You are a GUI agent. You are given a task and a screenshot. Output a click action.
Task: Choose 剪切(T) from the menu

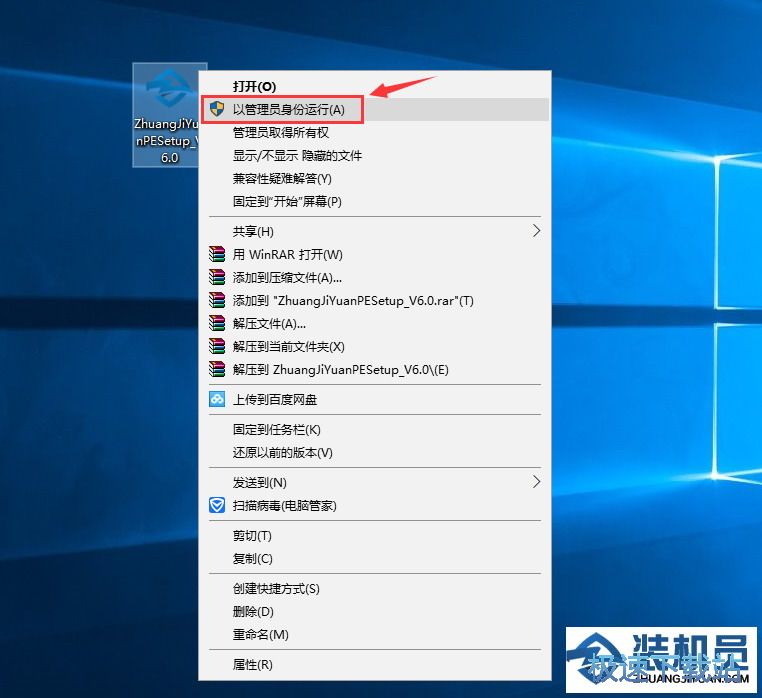pos(374,536)
